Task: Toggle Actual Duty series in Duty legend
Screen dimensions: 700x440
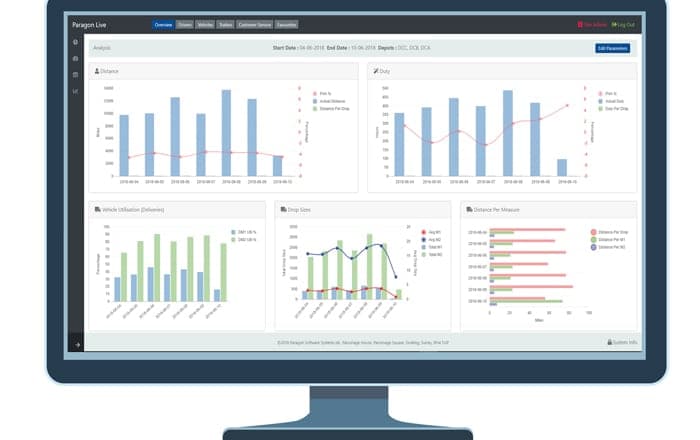Action: click(611, 101)
